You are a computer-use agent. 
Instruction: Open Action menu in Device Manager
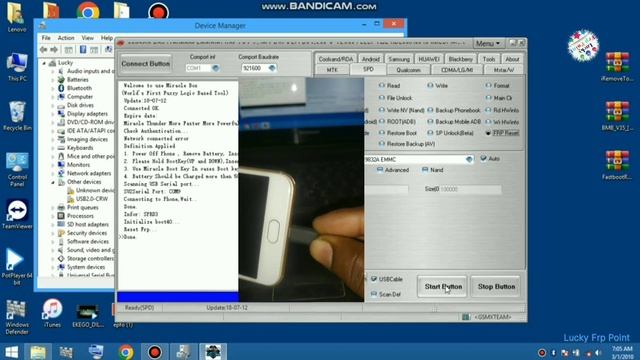[66, 38]
